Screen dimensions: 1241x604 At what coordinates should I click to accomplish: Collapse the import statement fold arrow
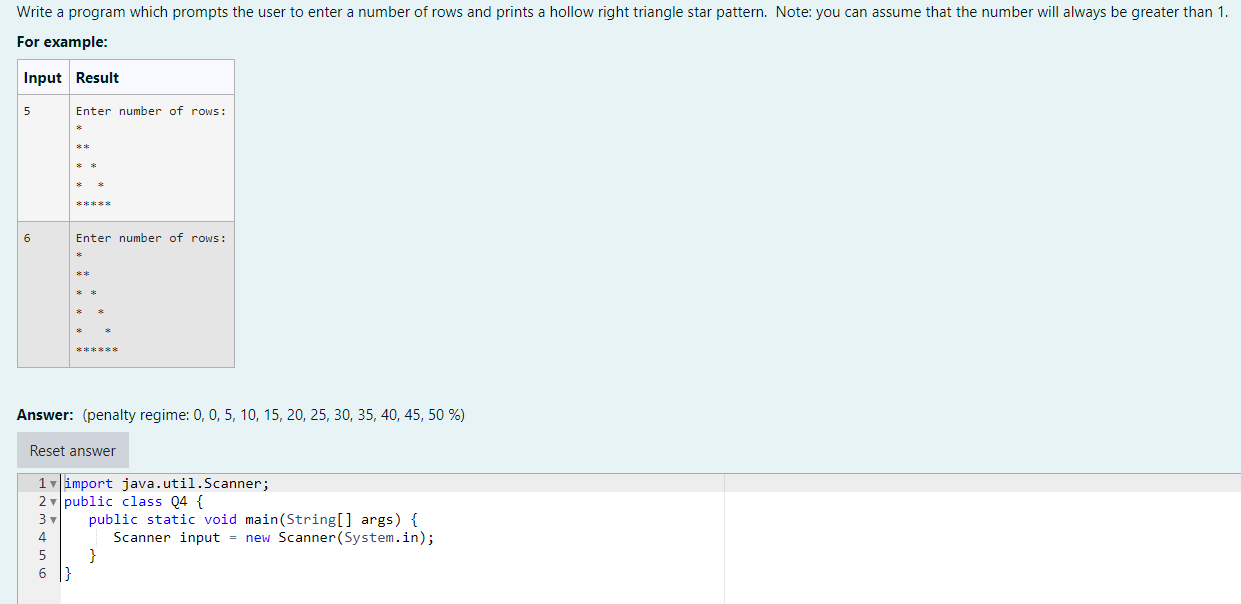point(53,483)
